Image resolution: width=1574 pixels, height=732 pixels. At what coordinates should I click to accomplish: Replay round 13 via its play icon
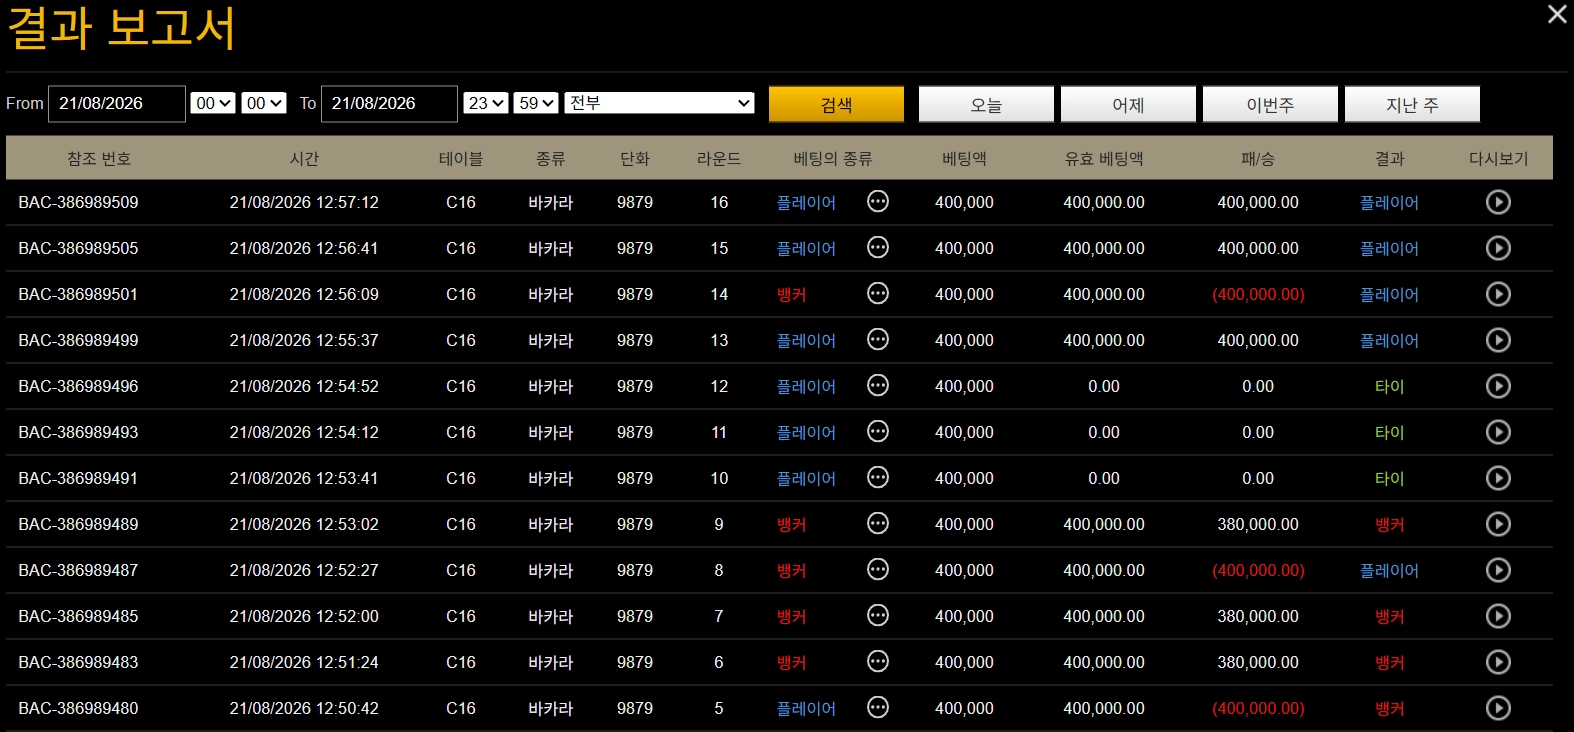(x=1498, y=340)
